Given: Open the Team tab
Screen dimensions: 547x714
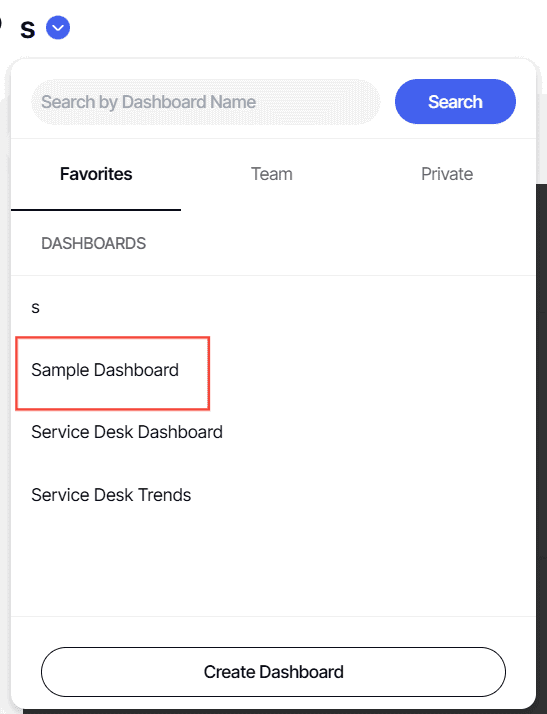Looking at the screenshot, I should [x=271, y=174].
